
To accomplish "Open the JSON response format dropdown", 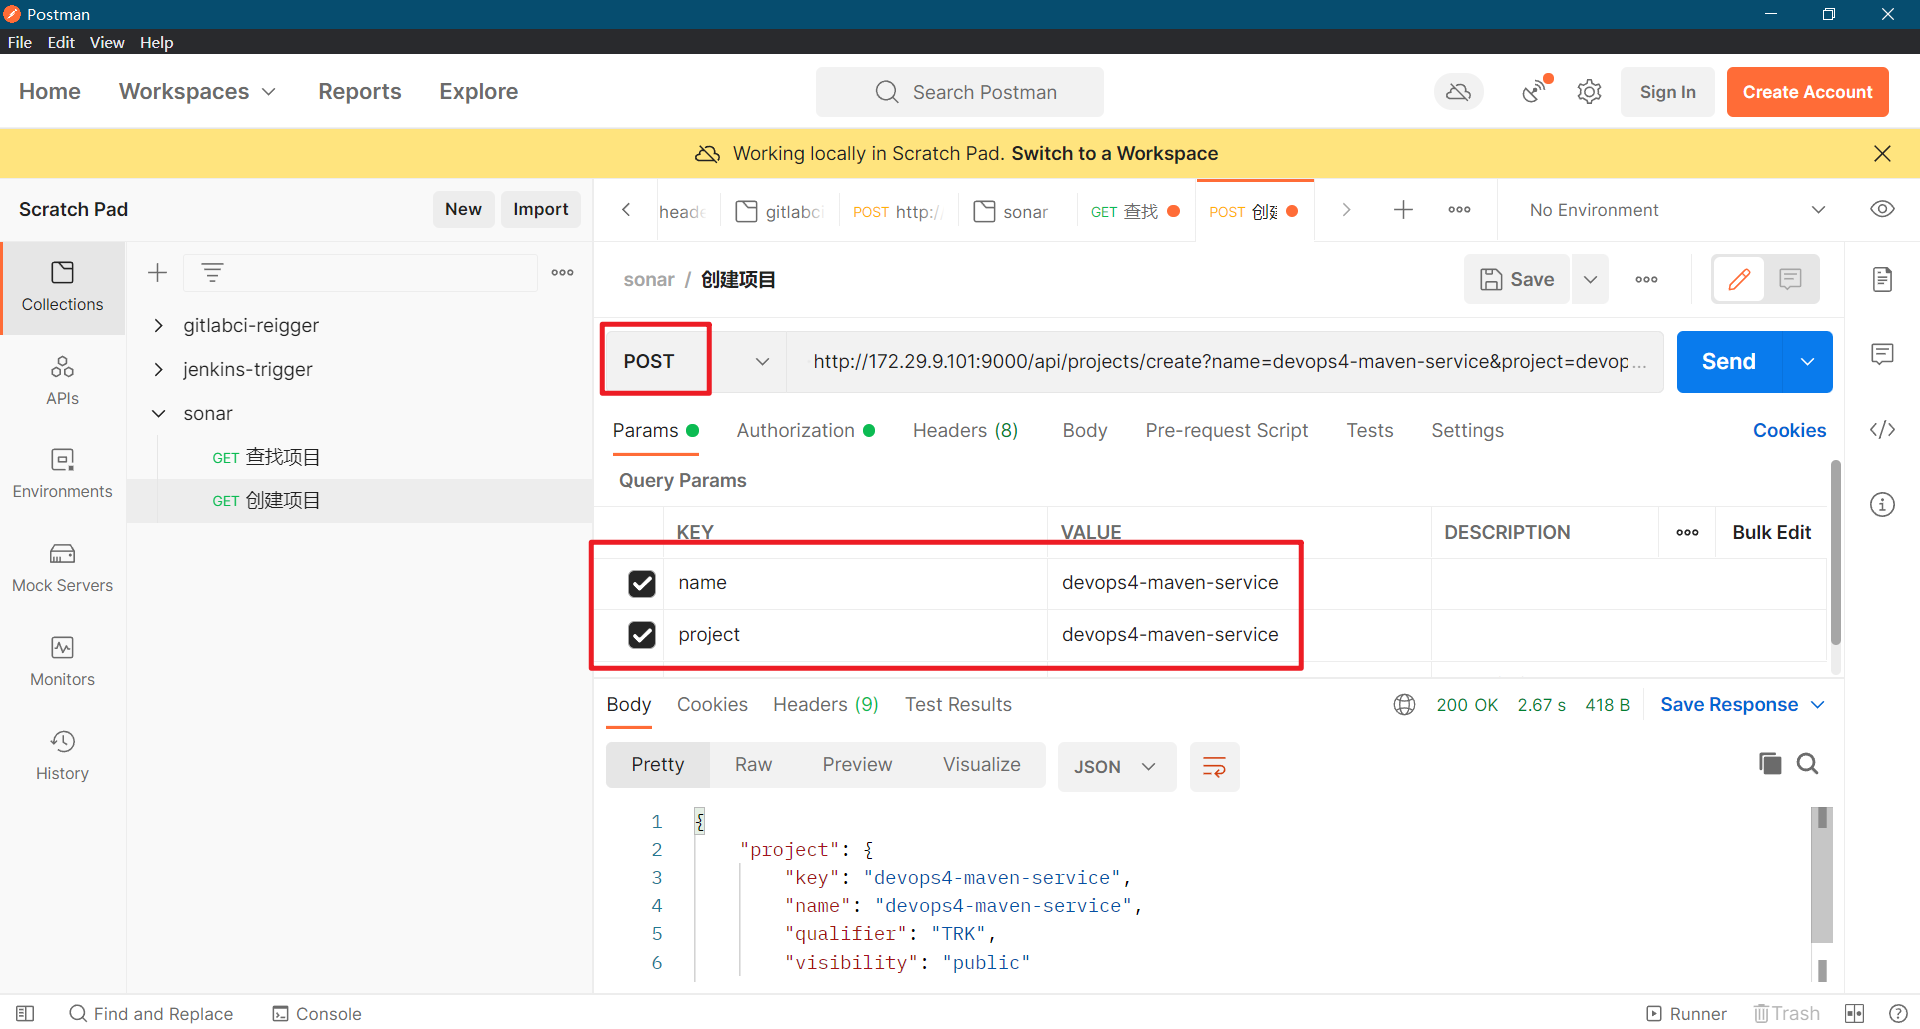I will (1116, 767).
